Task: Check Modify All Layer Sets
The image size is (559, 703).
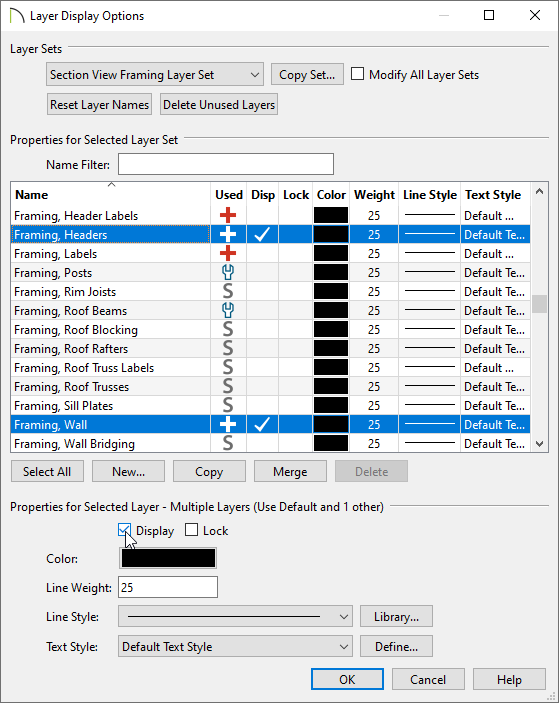Action: 357,74
